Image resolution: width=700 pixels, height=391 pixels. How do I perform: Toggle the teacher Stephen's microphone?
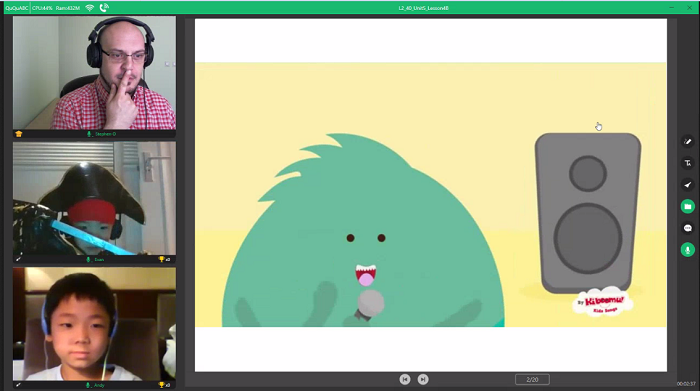(89, 134)
